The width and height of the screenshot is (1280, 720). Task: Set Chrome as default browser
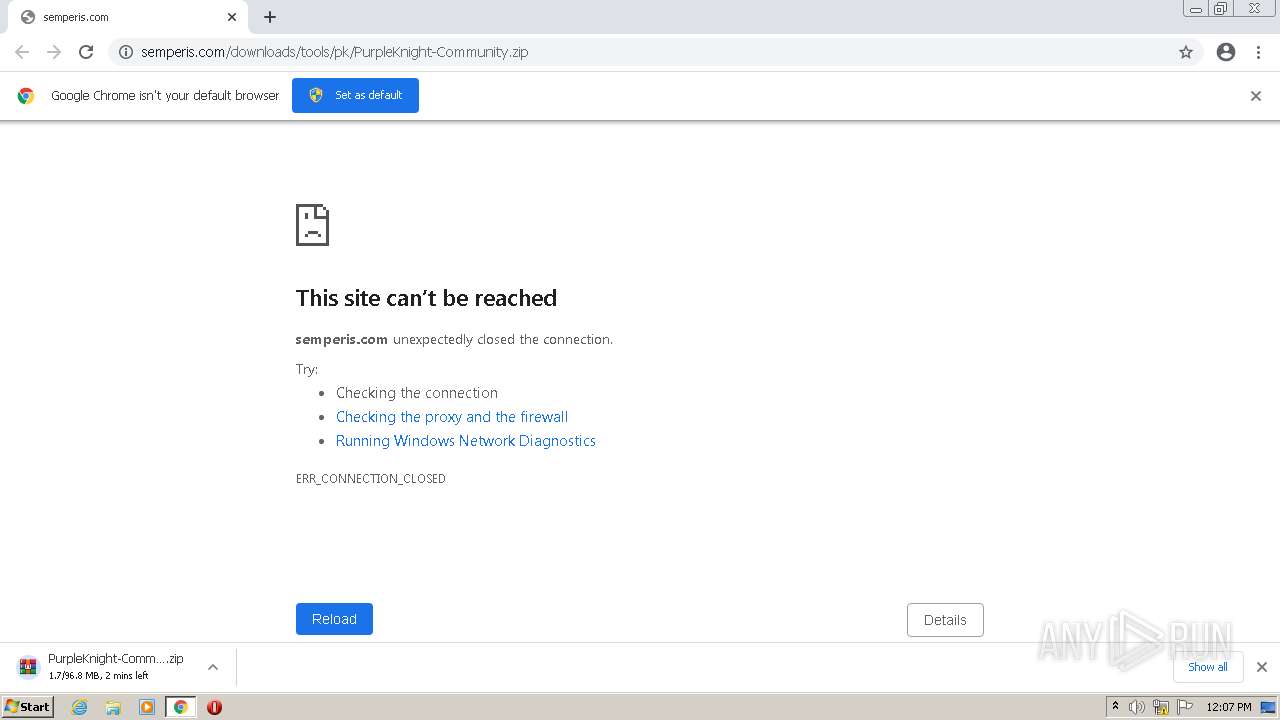coord(355,95)
